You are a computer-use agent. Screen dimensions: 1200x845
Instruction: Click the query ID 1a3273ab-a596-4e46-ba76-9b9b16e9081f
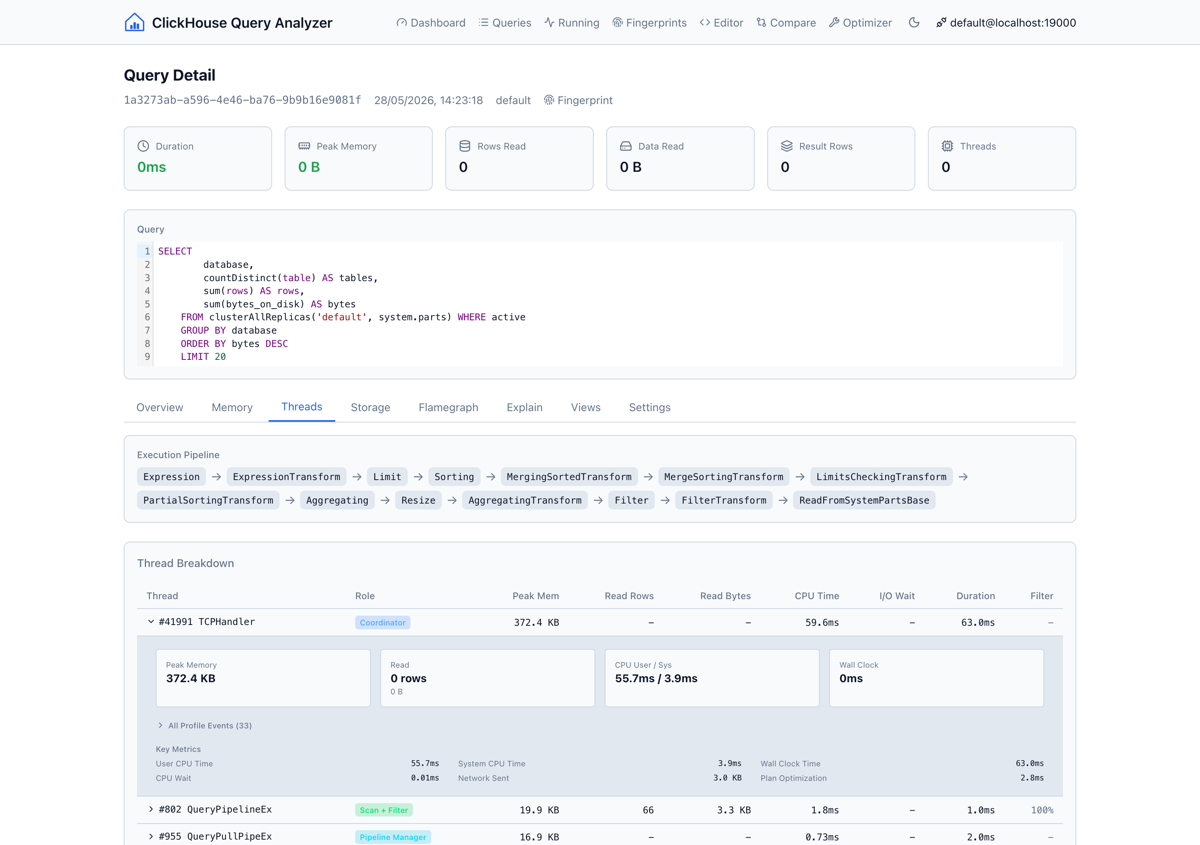pos(242,100)
